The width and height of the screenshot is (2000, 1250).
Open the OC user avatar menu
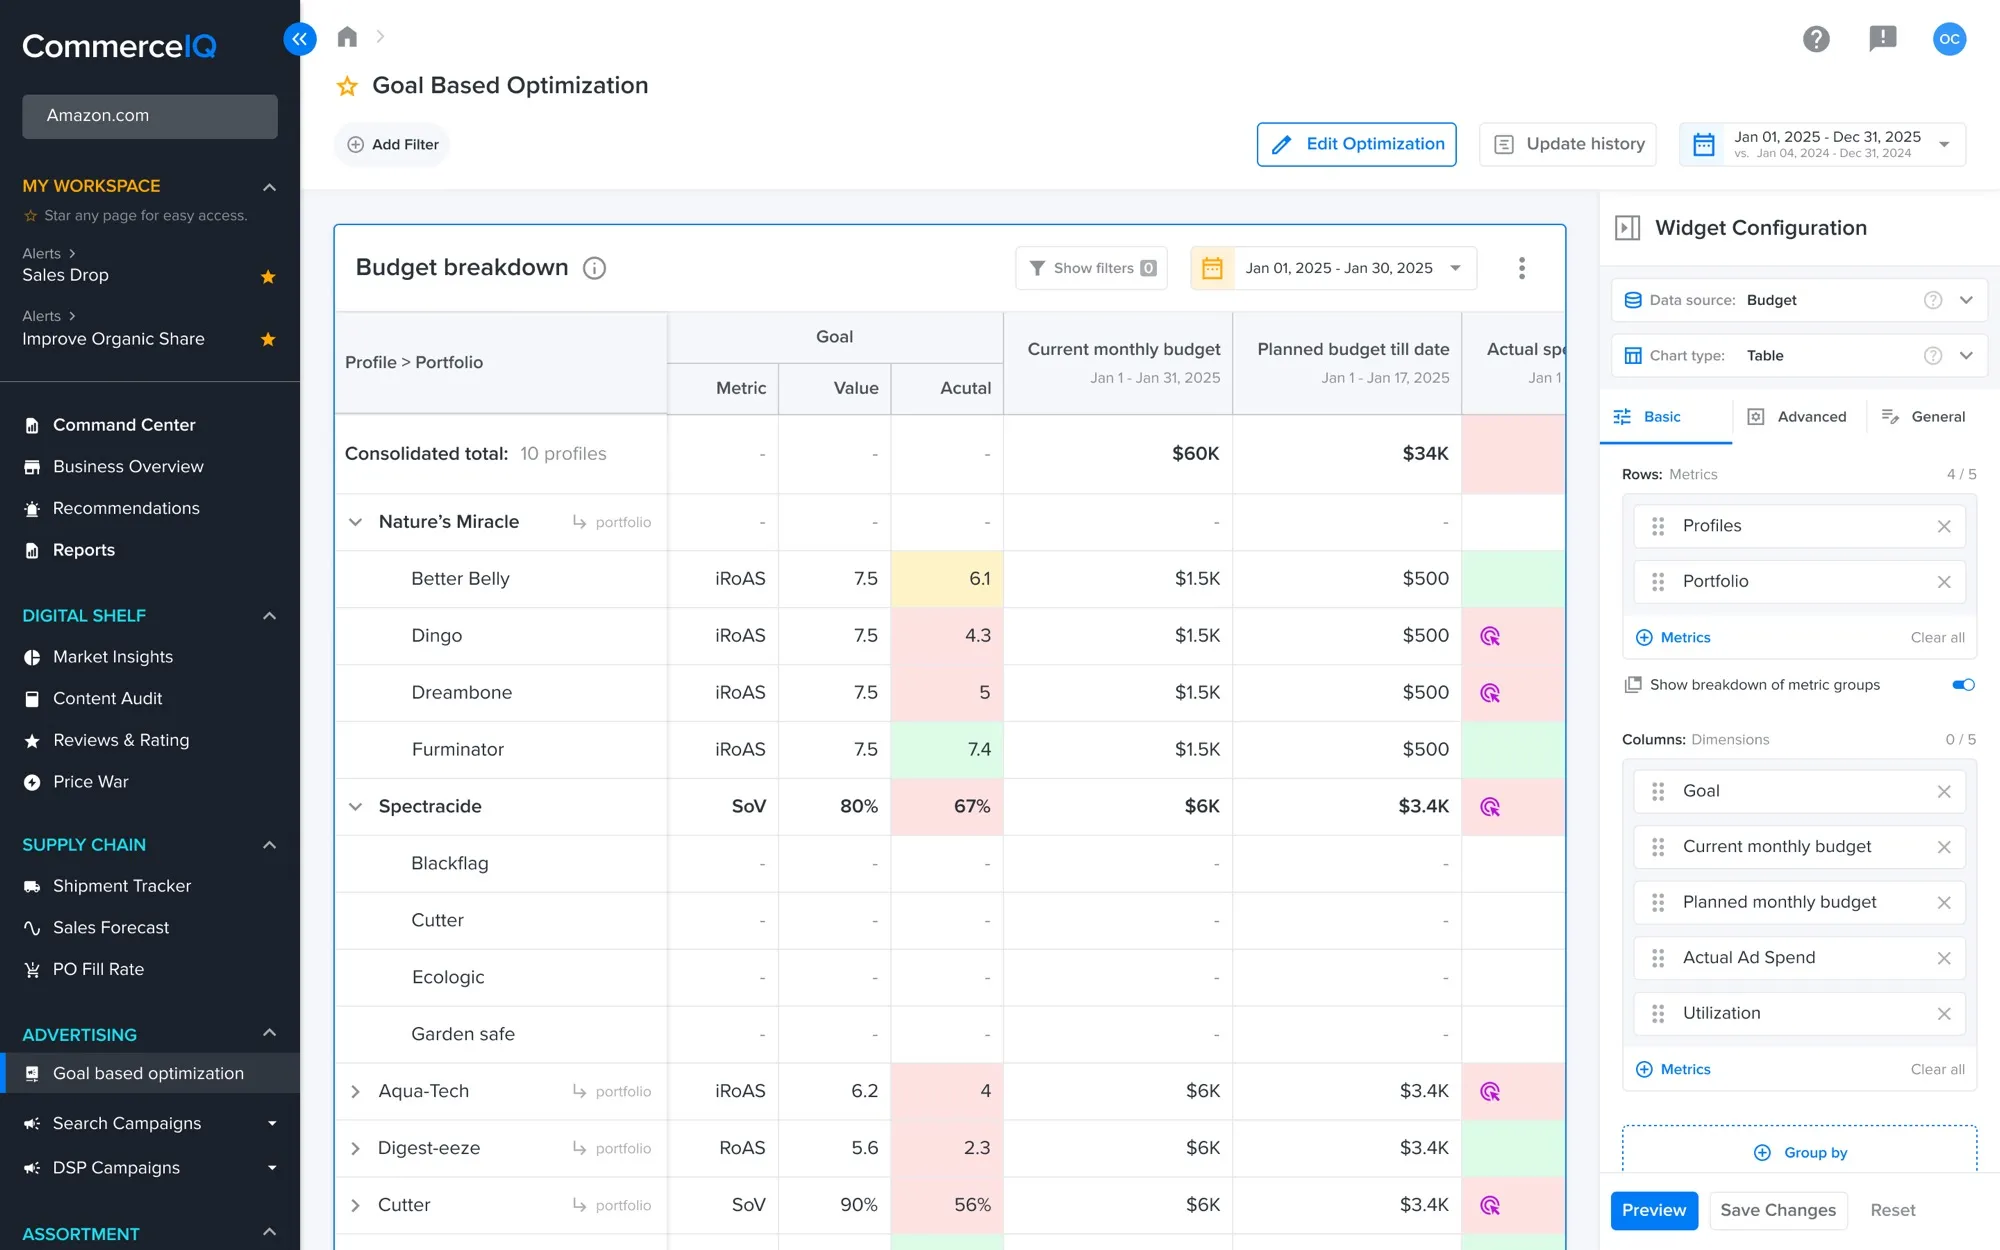(x=1949, y=39)
